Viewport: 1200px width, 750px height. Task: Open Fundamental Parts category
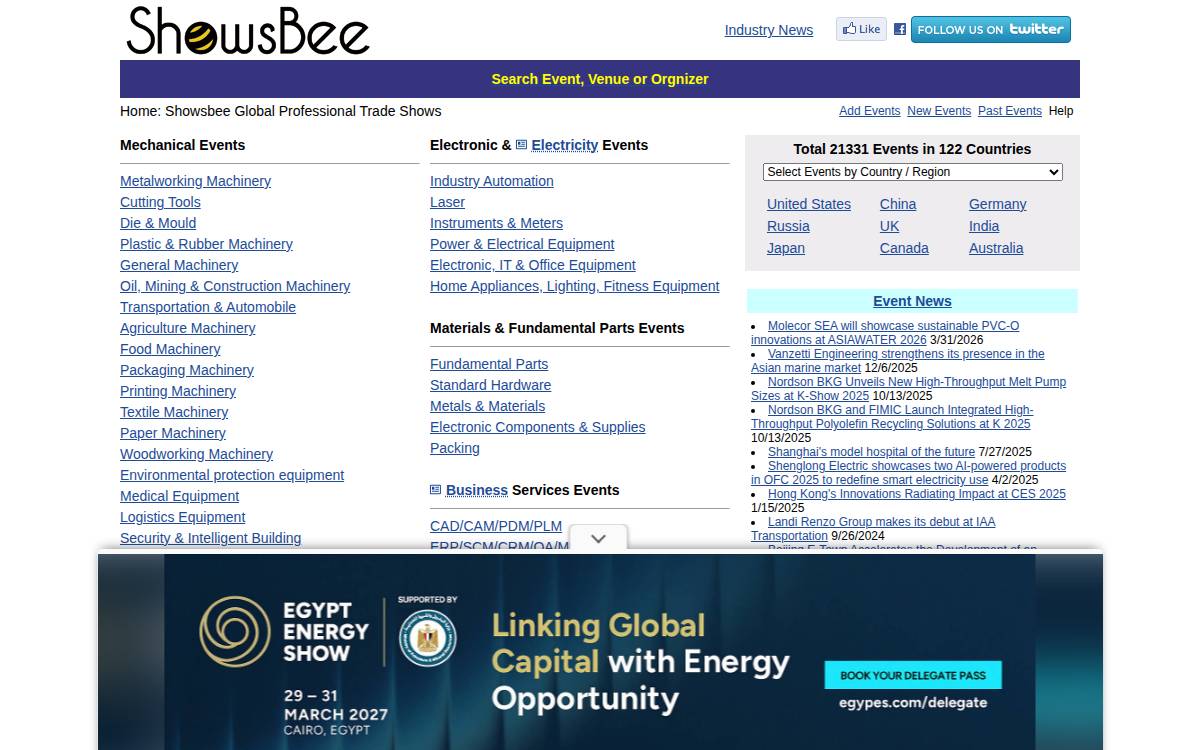489,364
